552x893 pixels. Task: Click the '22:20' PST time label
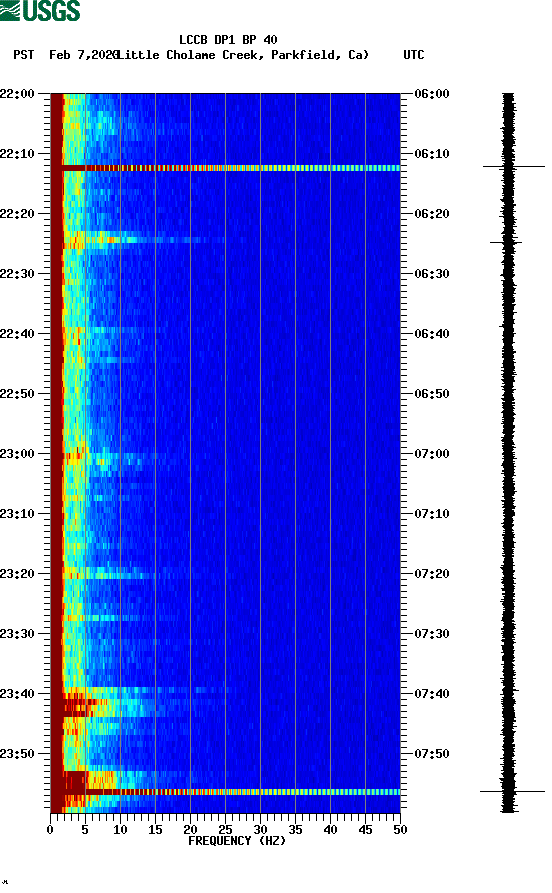coord(17,214)
